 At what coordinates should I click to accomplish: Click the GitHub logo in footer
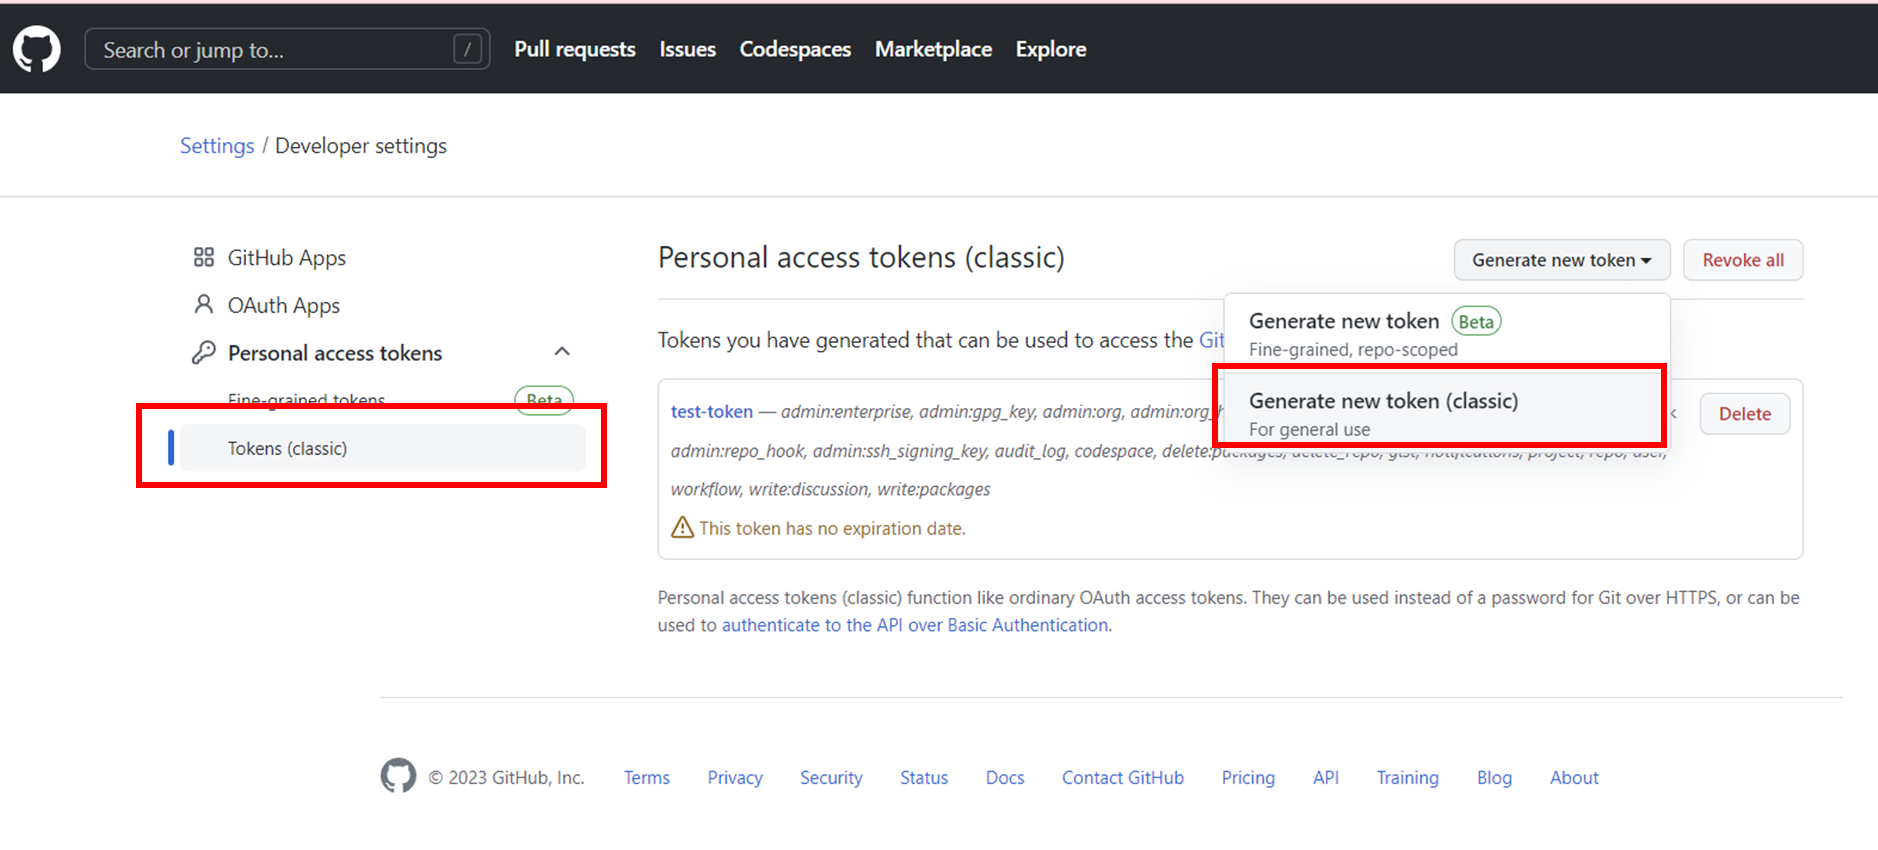pos(398,776)
